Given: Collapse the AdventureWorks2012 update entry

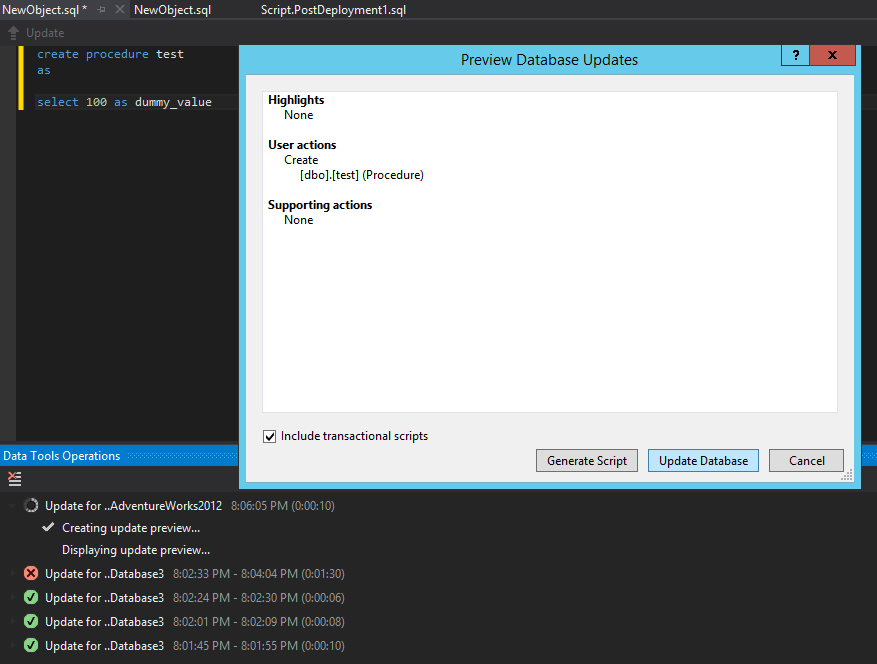Looking at the screenshot, I should [11, 506].
